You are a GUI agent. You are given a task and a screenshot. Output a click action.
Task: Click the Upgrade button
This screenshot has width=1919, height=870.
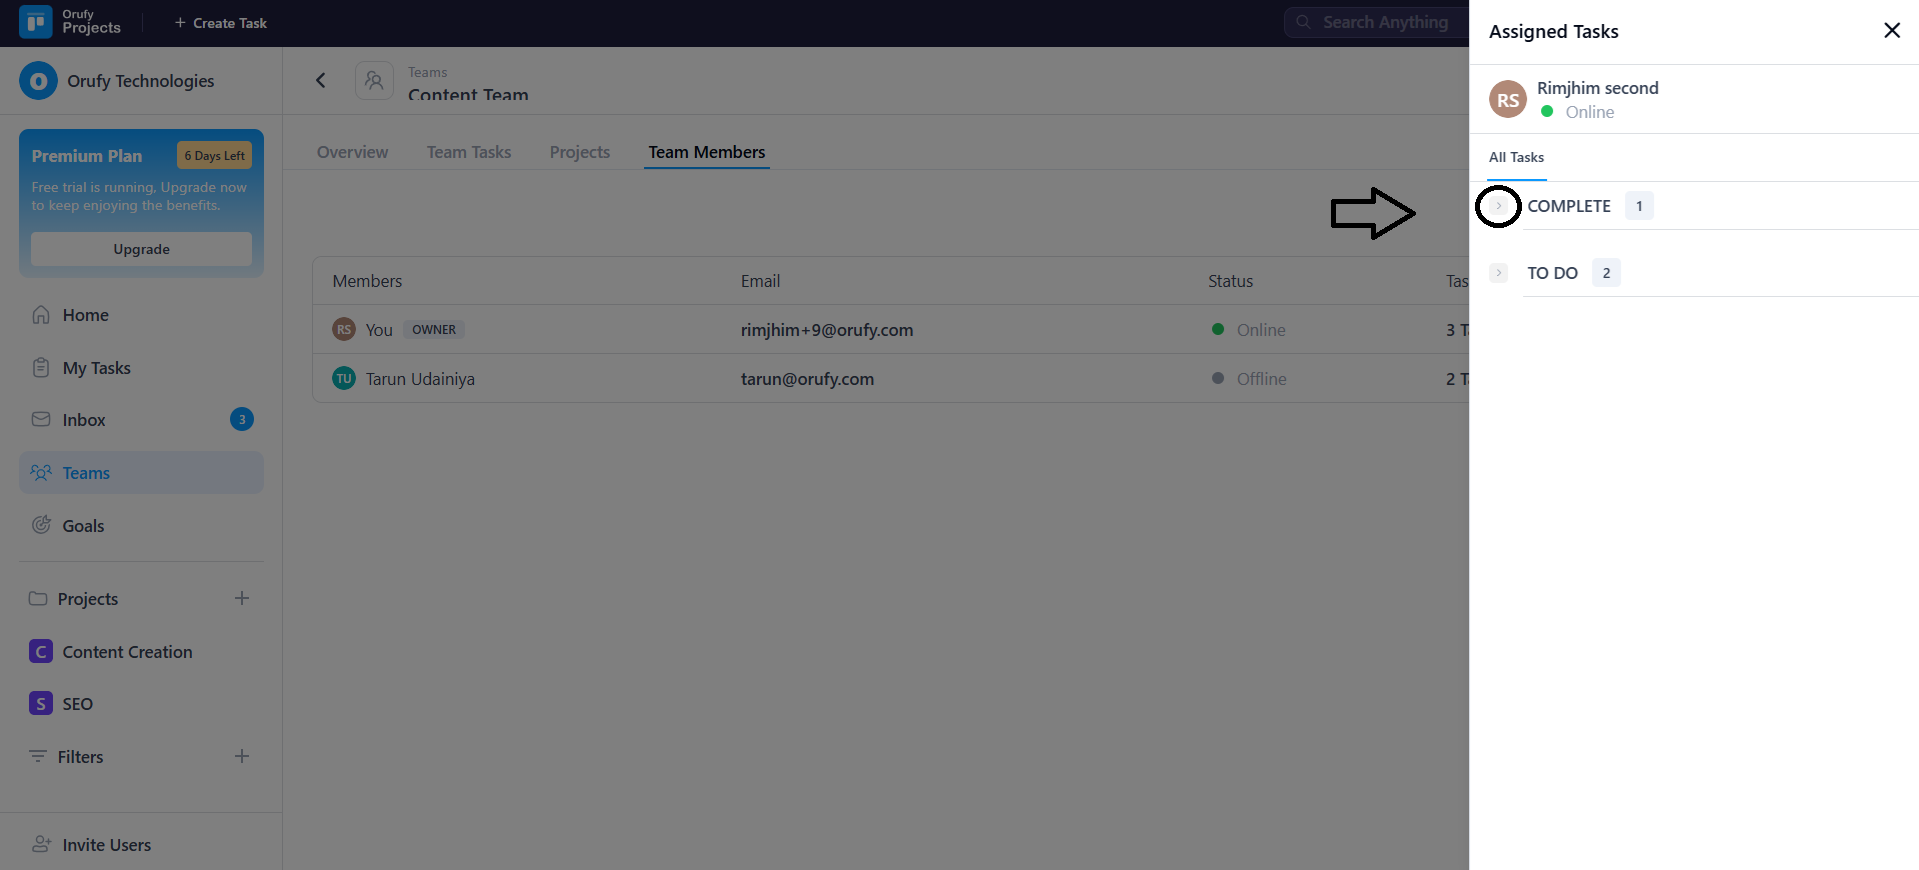tap(141, 249)
